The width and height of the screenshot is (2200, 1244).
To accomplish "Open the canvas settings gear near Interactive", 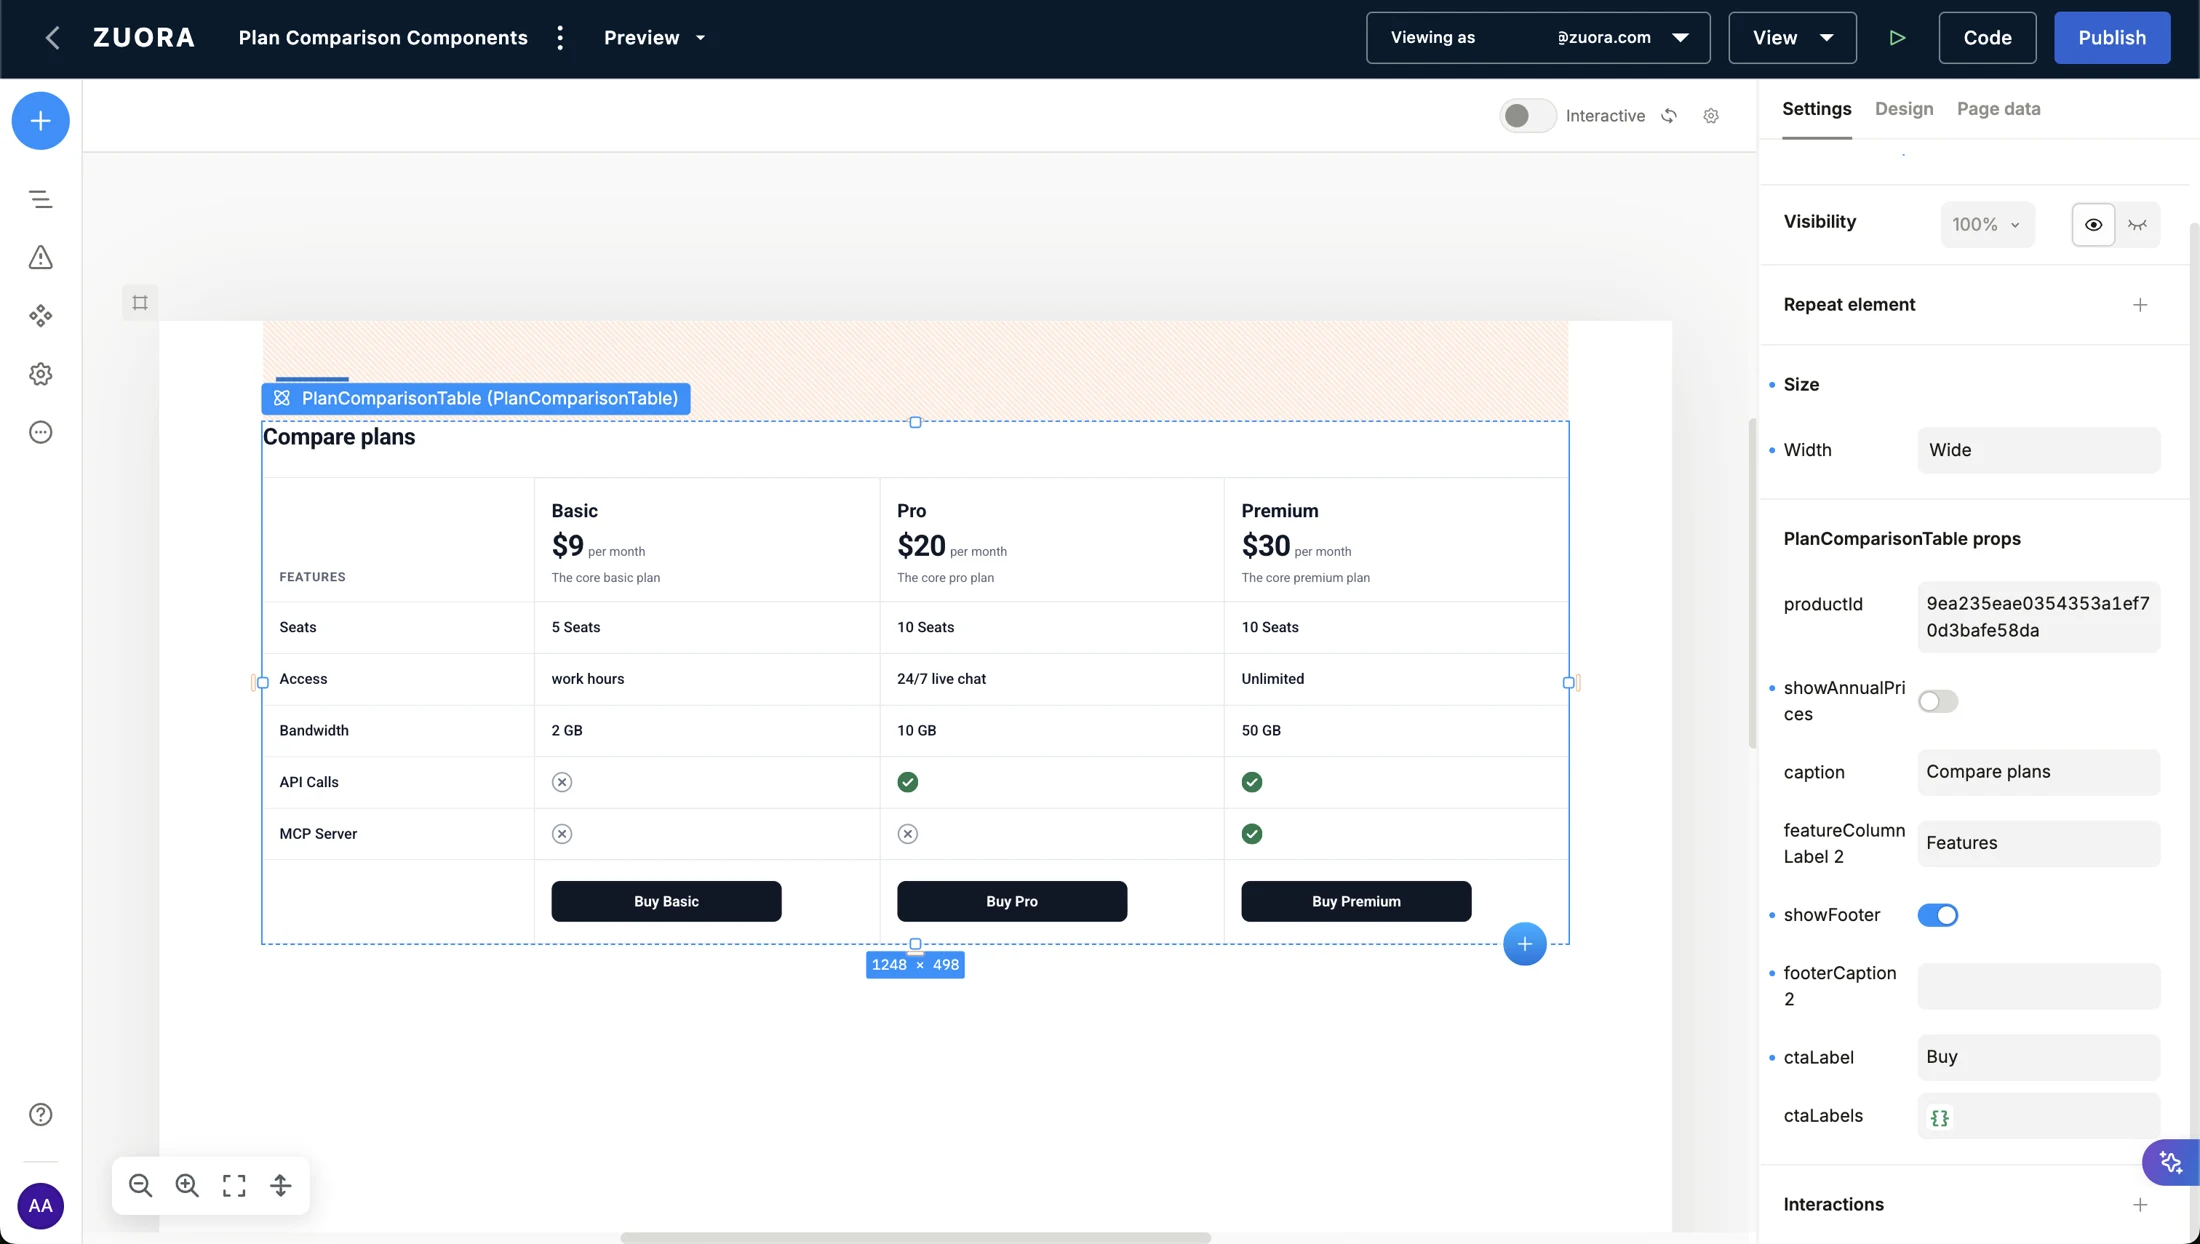I will (x=1711, y=116).
